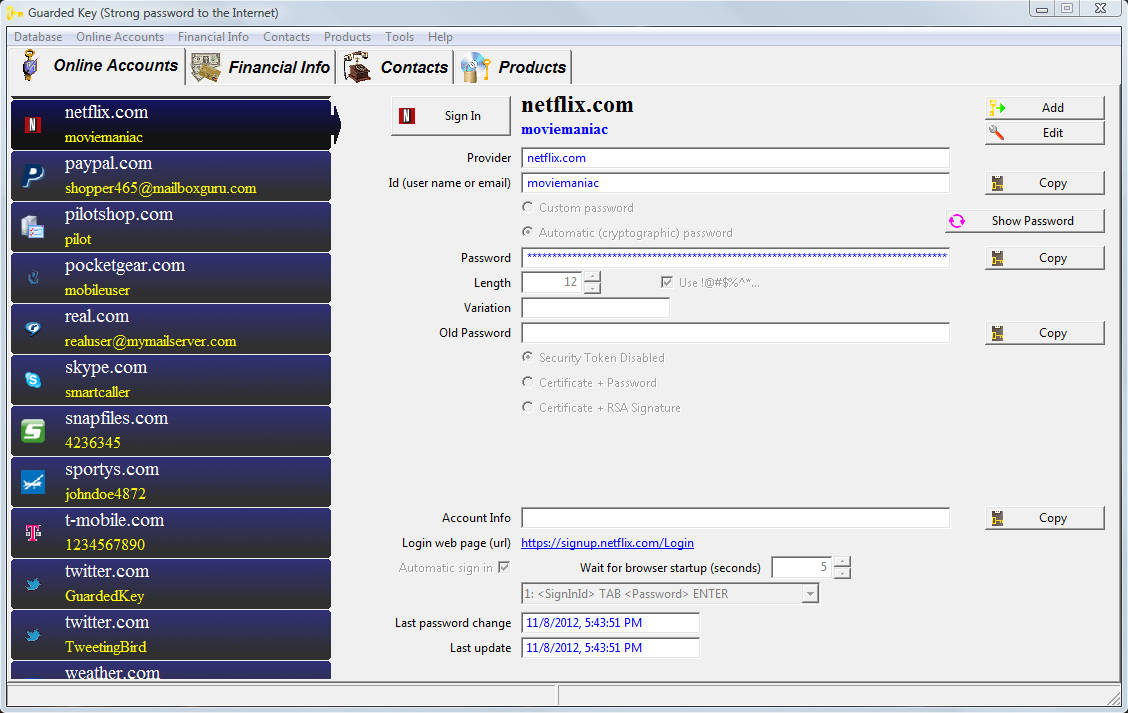Image resolution: width=1128 pixels, height=713 pixels.
Task: Open the Database menu
Action: 38,37
